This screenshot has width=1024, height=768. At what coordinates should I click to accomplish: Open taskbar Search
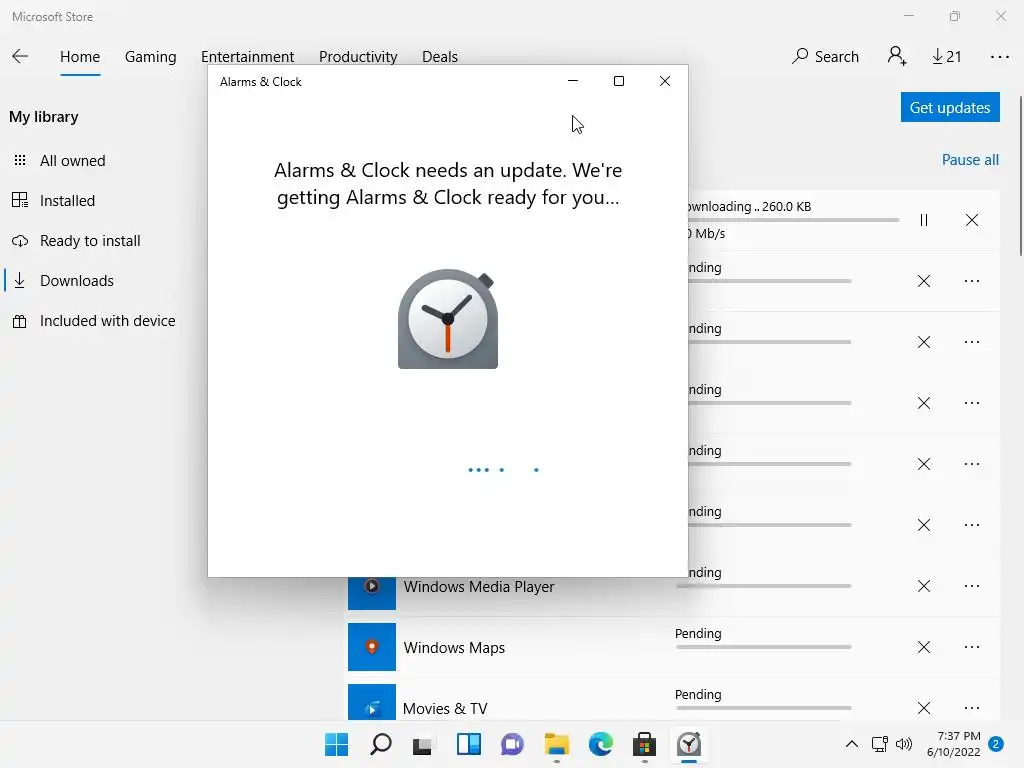(x=381, y=744)
